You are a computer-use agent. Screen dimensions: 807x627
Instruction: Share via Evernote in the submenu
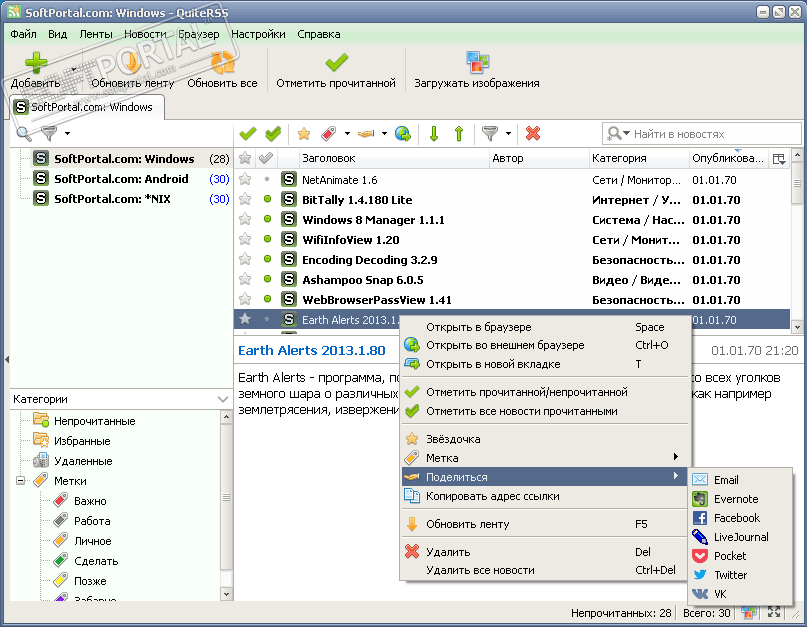click(740, 499)
